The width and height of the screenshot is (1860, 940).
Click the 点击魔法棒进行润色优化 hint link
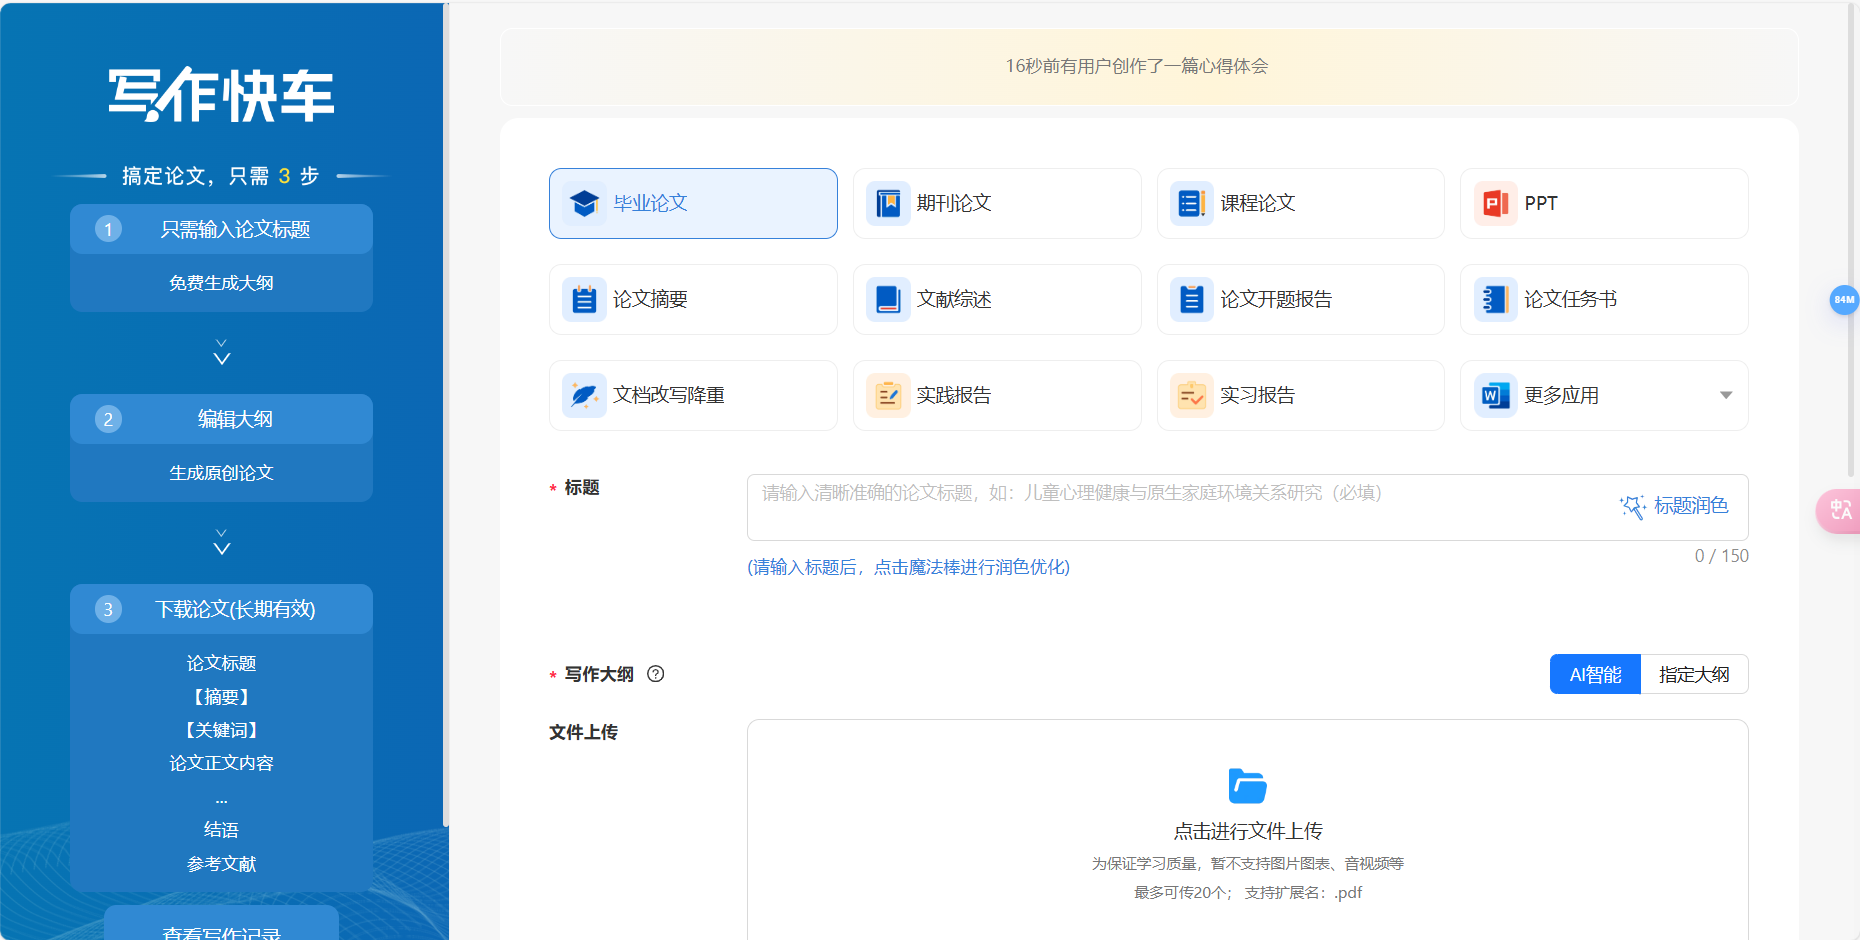pyautogui.click(x=908, y=567)
